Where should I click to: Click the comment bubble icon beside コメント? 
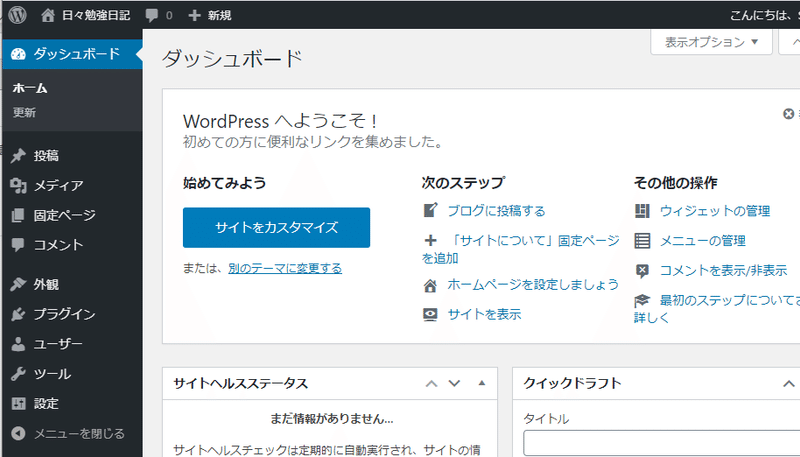pyautogui.click(x=18, y=245)
